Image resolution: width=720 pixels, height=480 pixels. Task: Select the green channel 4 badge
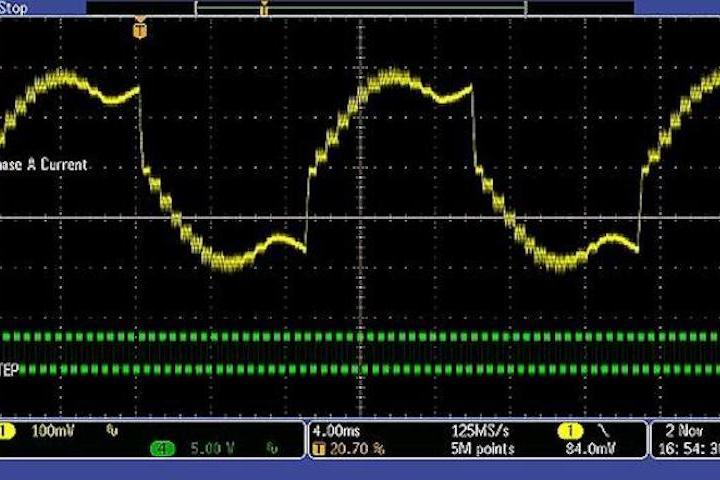pyautogui.click(x=163, y=448)
